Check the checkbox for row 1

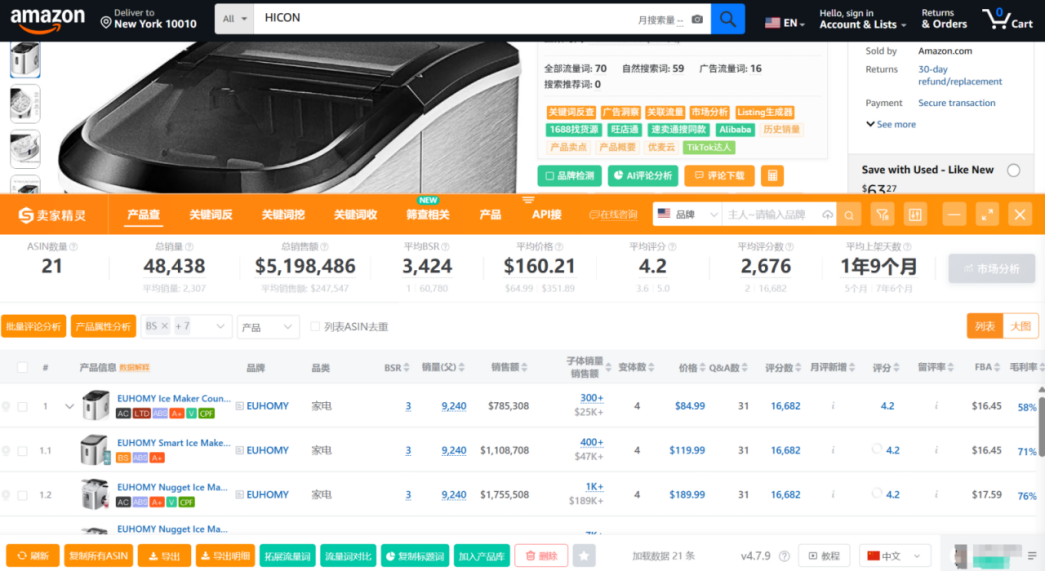23,406
